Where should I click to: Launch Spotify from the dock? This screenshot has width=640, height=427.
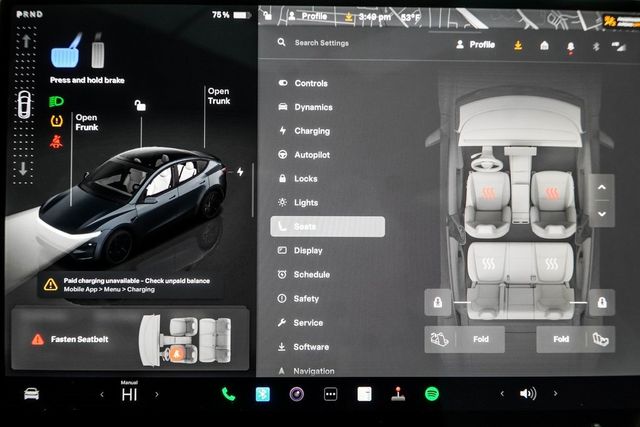click(x=432, y=394)
